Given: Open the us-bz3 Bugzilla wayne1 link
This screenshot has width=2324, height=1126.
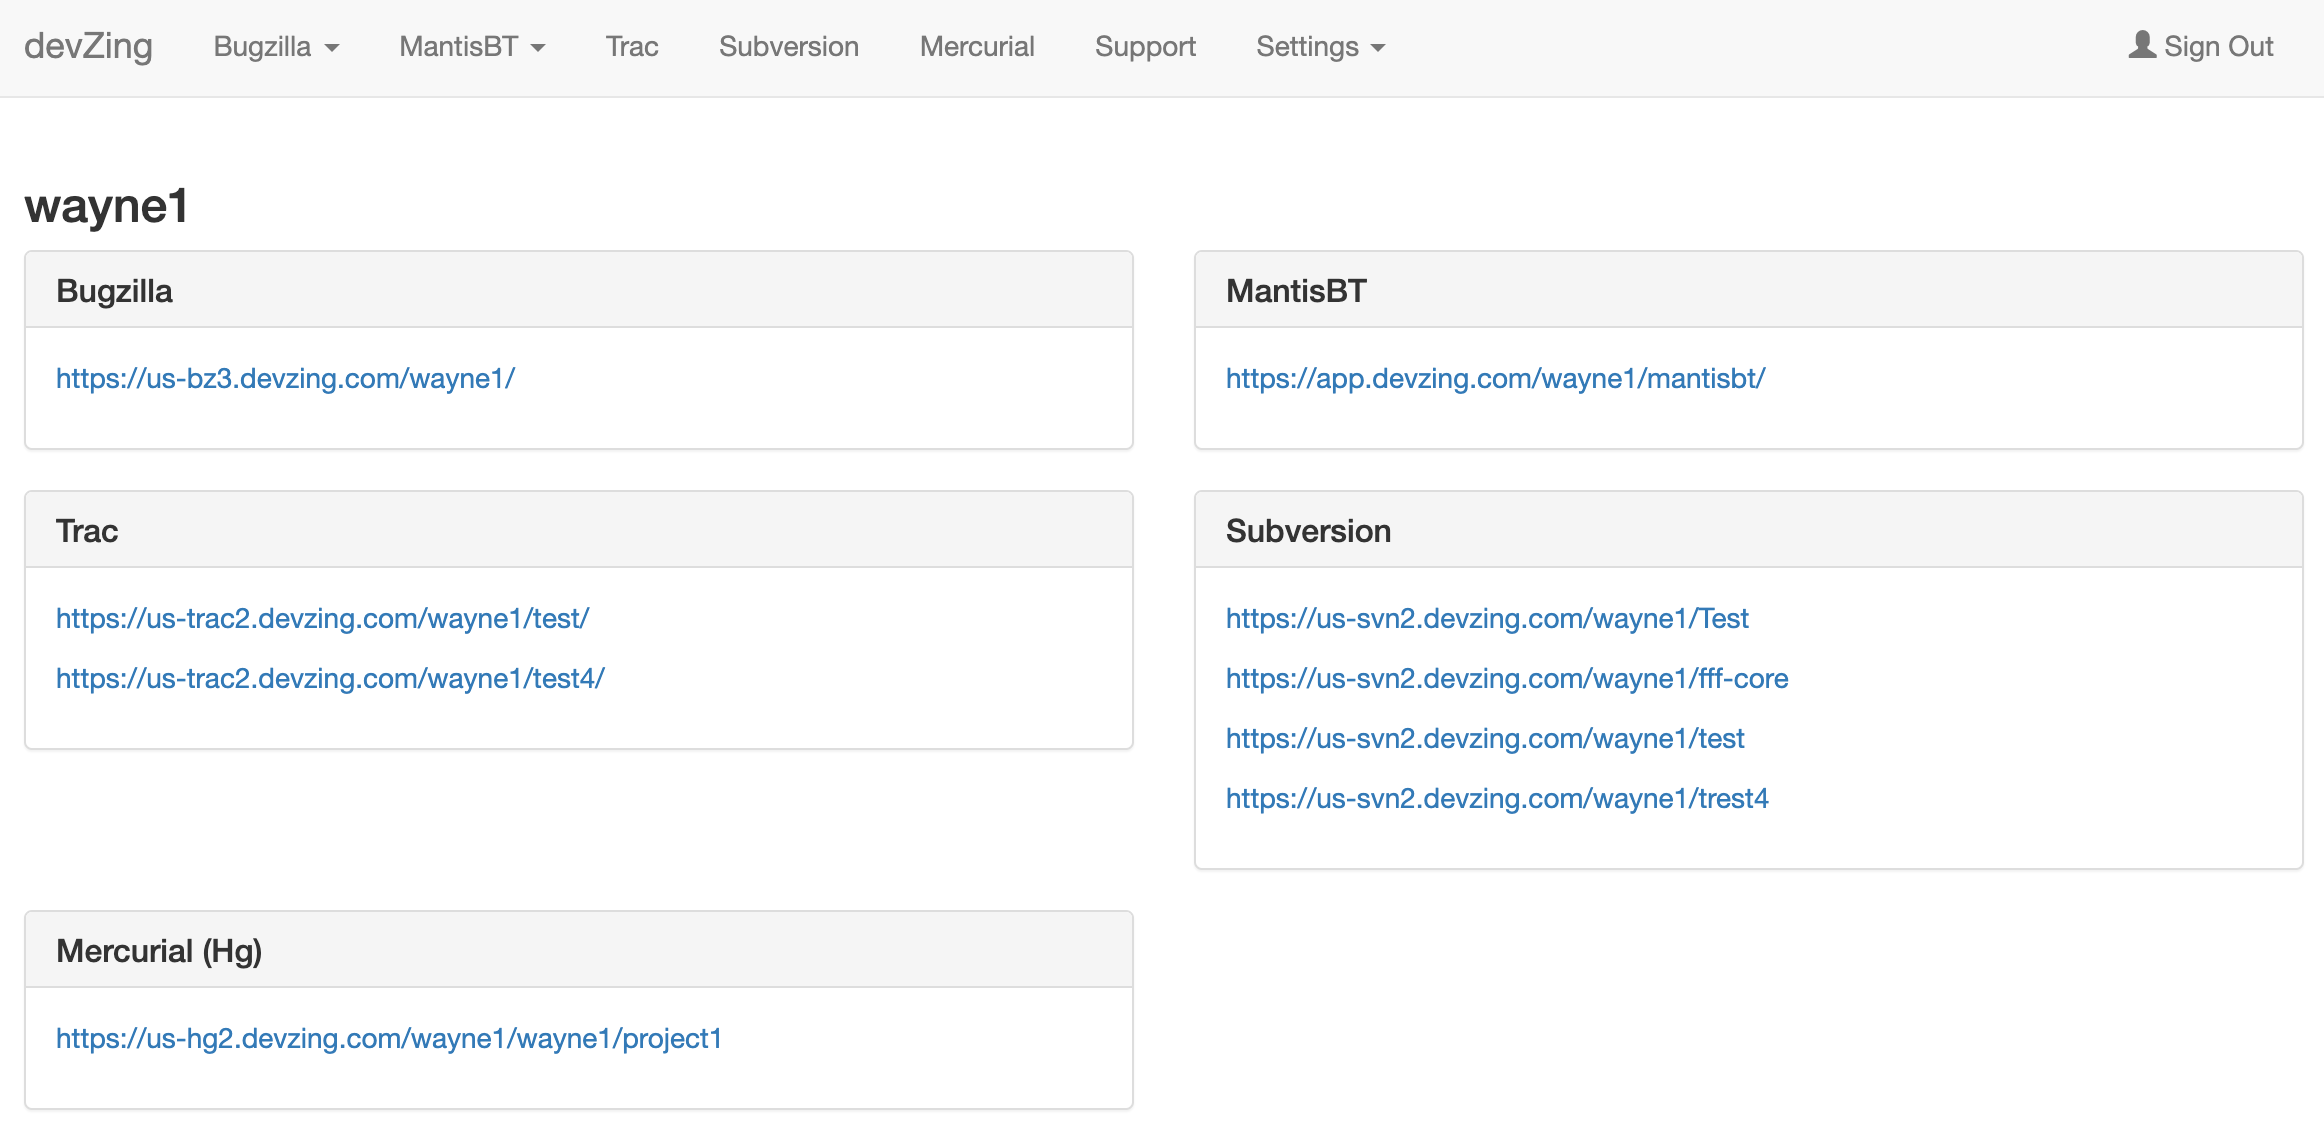Looking at the screenshot, I should click(285, 379).
